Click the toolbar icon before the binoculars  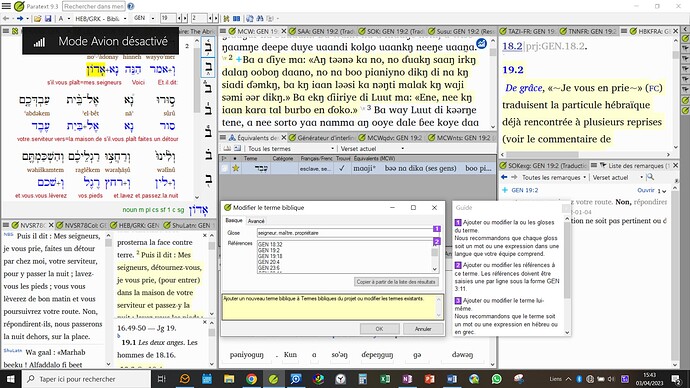coord(250,18)
